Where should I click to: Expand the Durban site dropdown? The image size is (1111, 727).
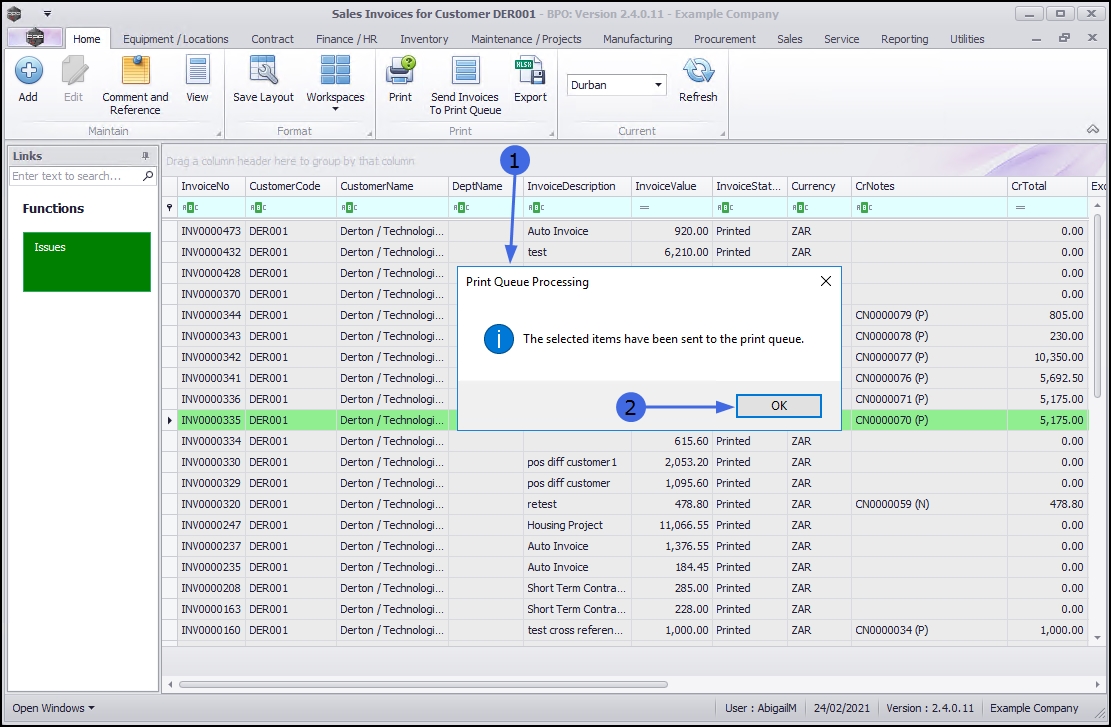coord(658,85)
